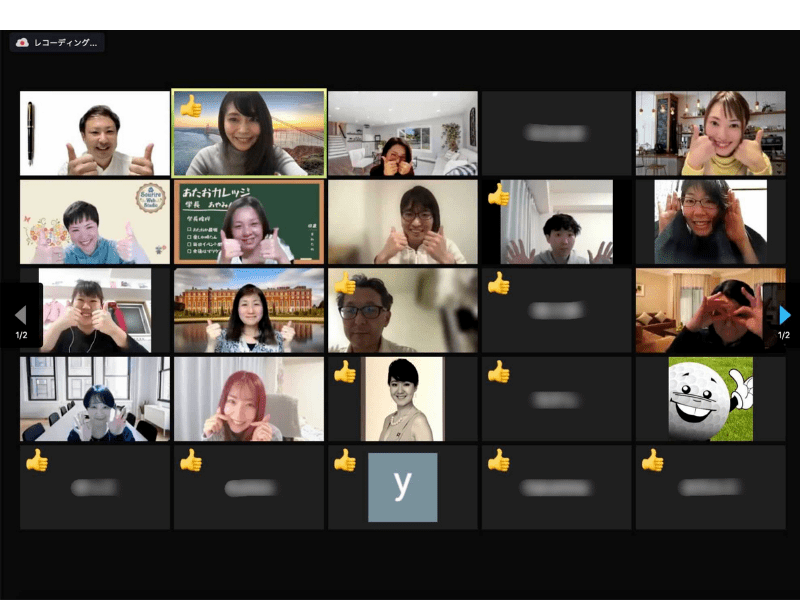Select the 'y' initial avatar
The image size is (800, 600).
(403, 487)
